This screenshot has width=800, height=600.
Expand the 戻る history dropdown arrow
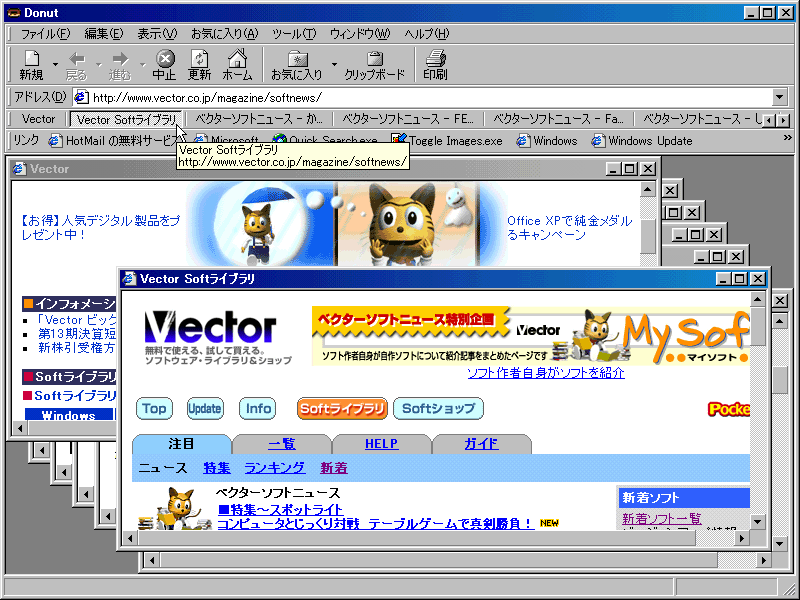click(98, 65)
